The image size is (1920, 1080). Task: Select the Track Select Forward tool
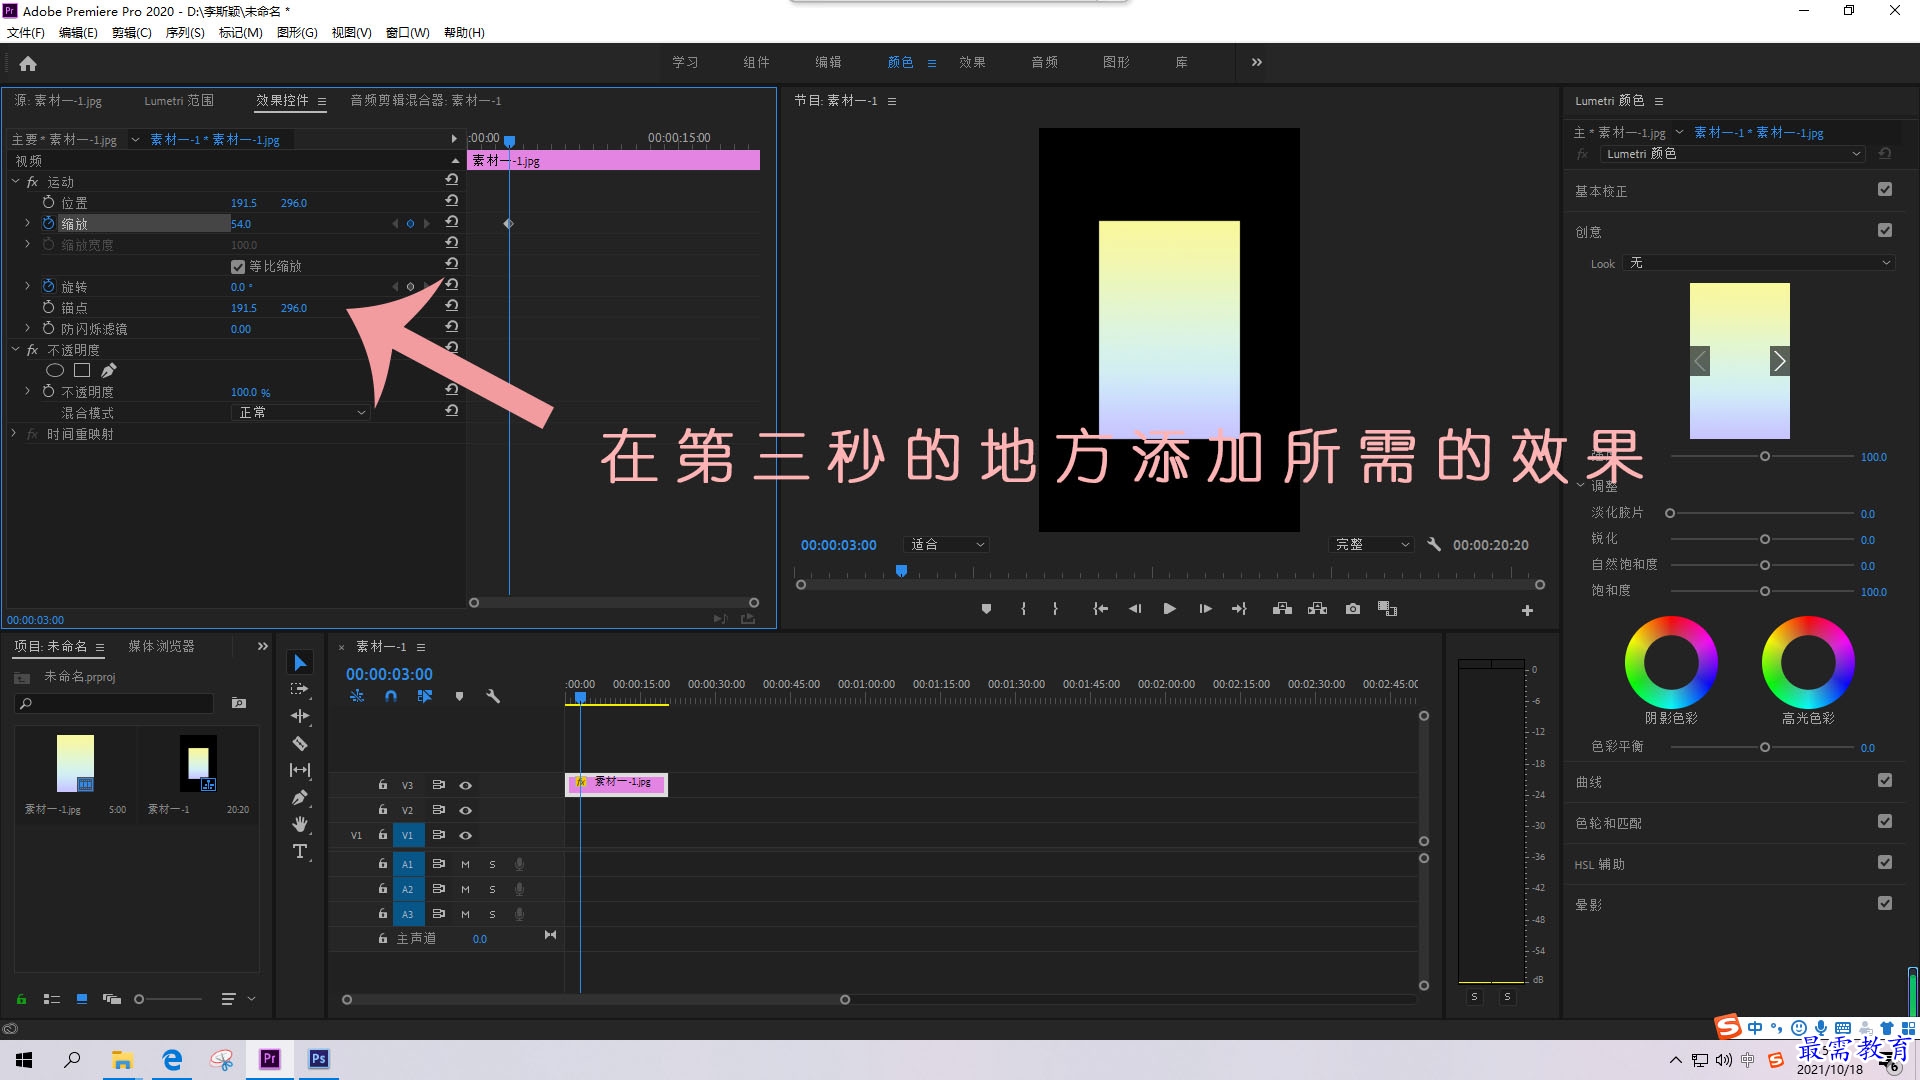pyautogui.click(x=300, y=689)
